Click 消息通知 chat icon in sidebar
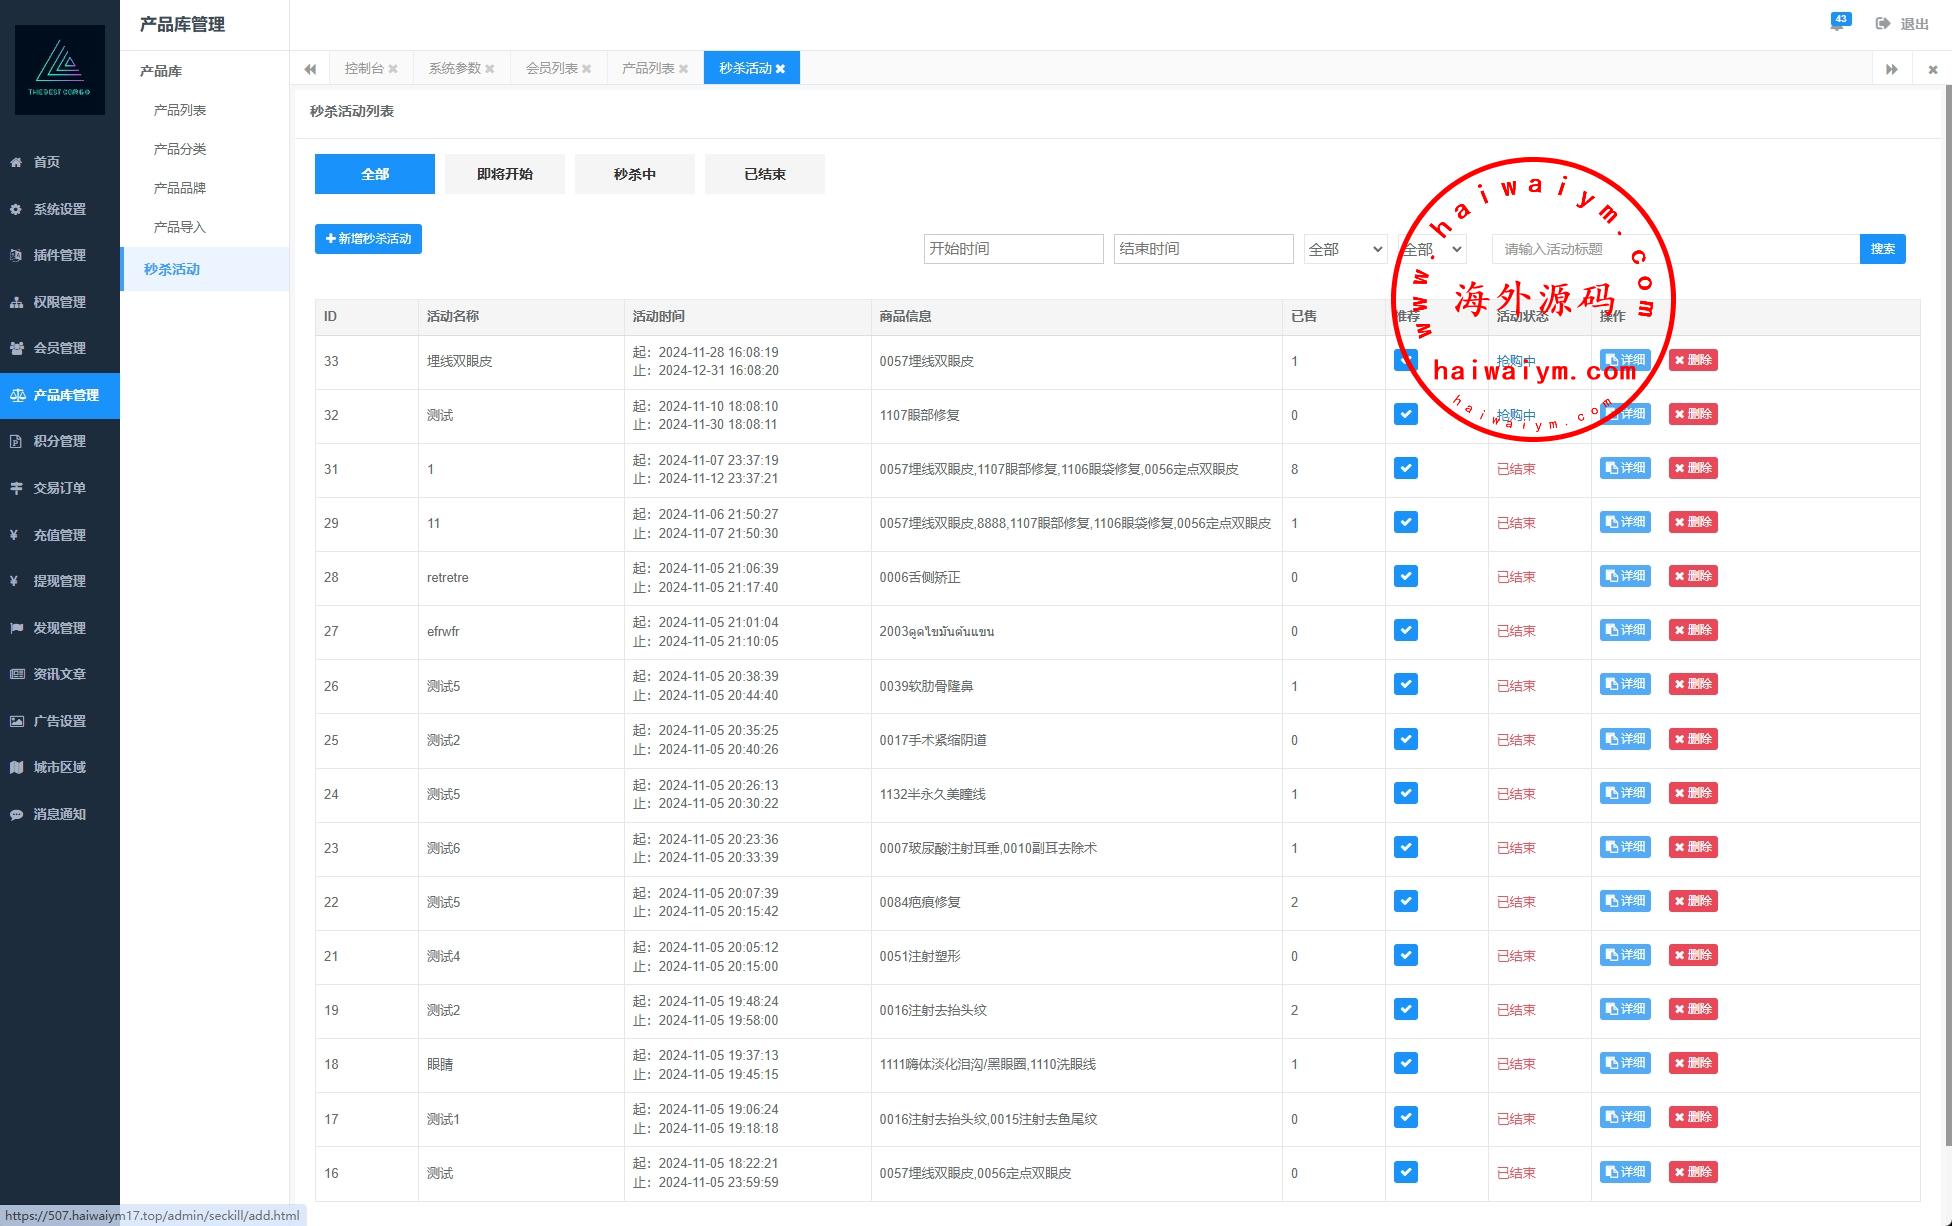1952x1226 pixels. 16,814
